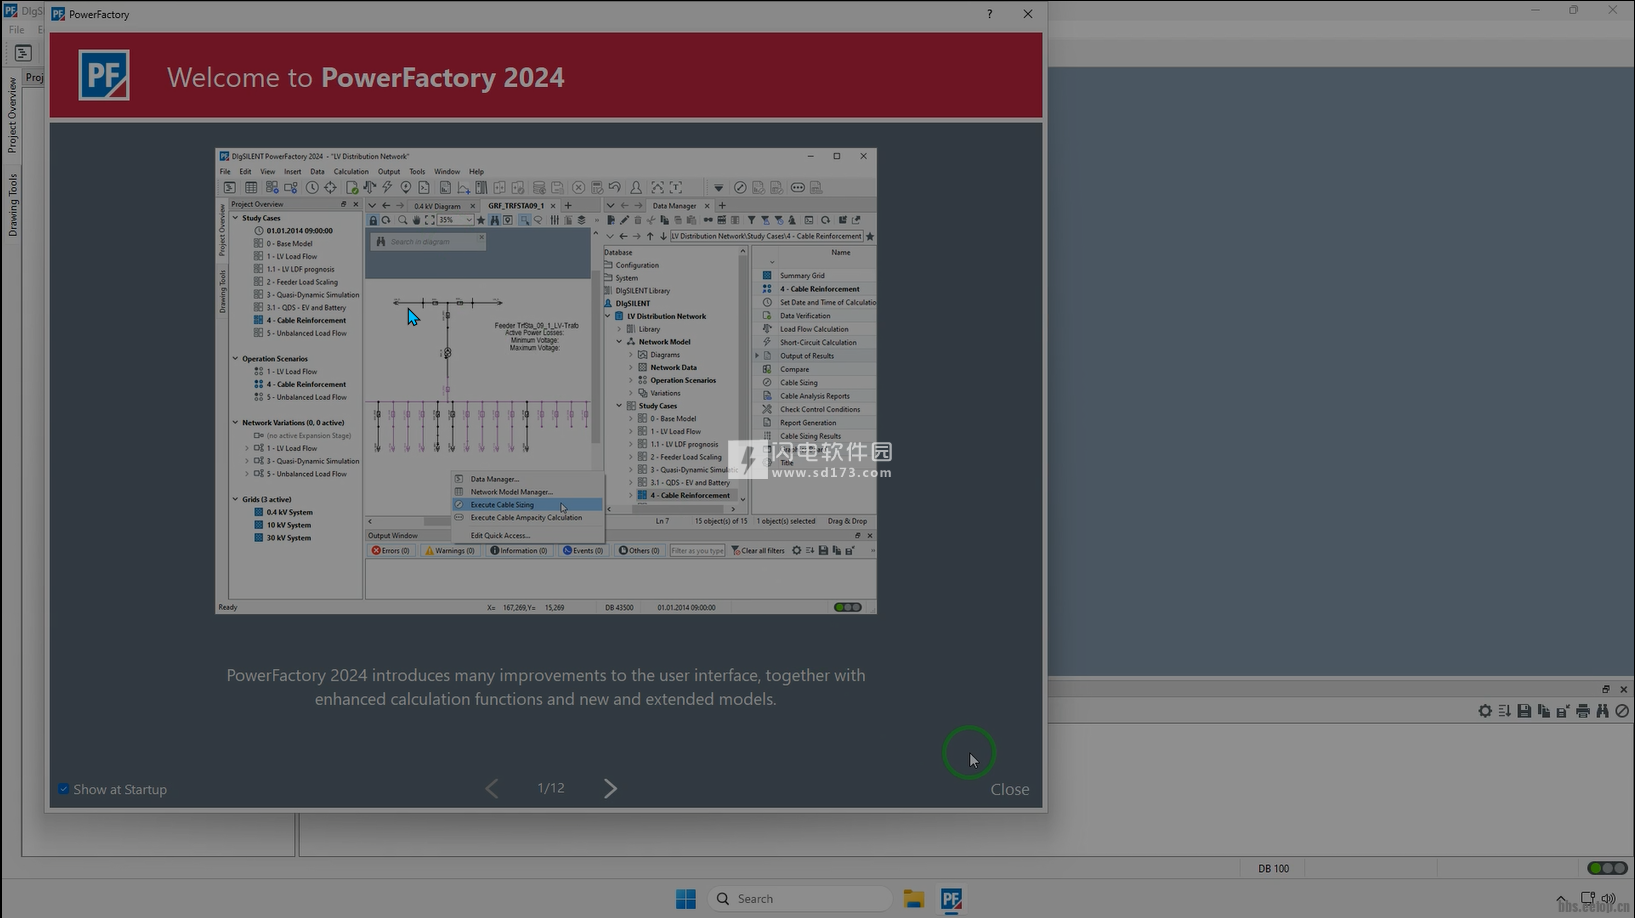Click the traffic light status indicator
This screenshot has height=918, width=1635.
click(1607, 868)
